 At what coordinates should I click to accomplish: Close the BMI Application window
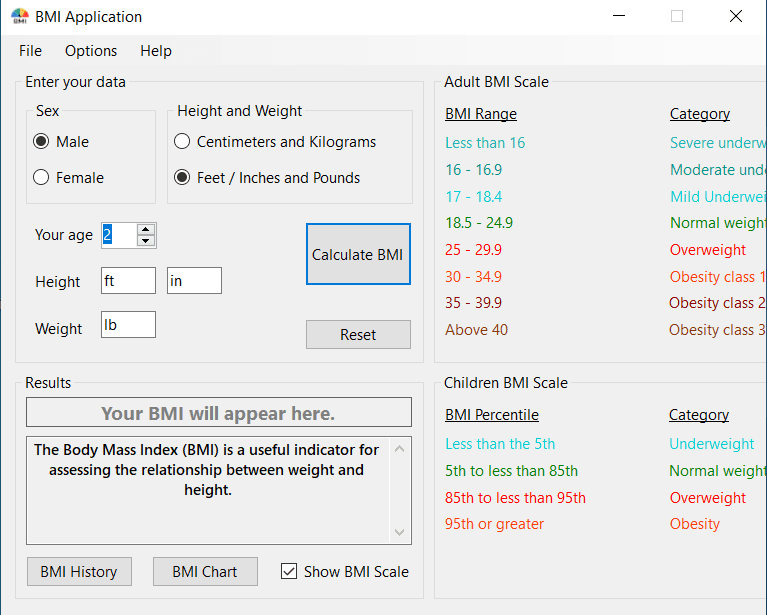pos(736,16)
